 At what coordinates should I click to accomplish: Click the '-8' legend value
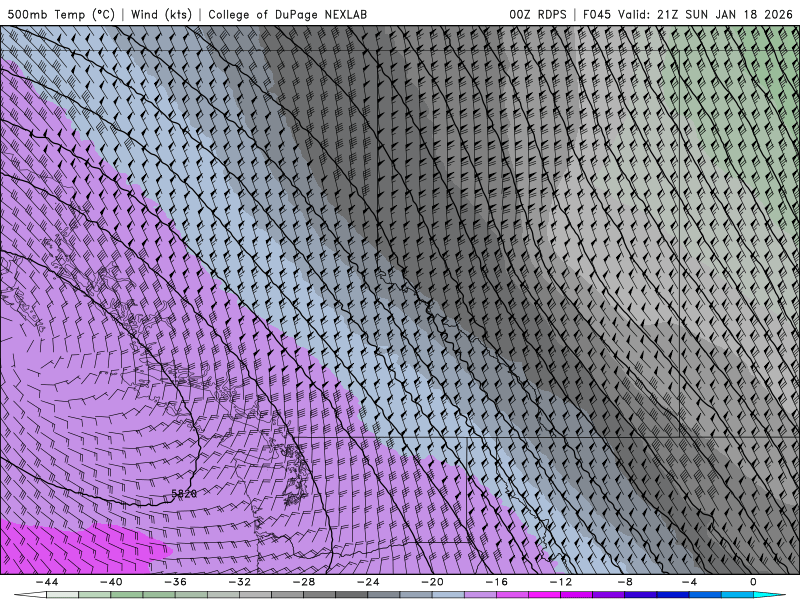(x=626, y=582)
